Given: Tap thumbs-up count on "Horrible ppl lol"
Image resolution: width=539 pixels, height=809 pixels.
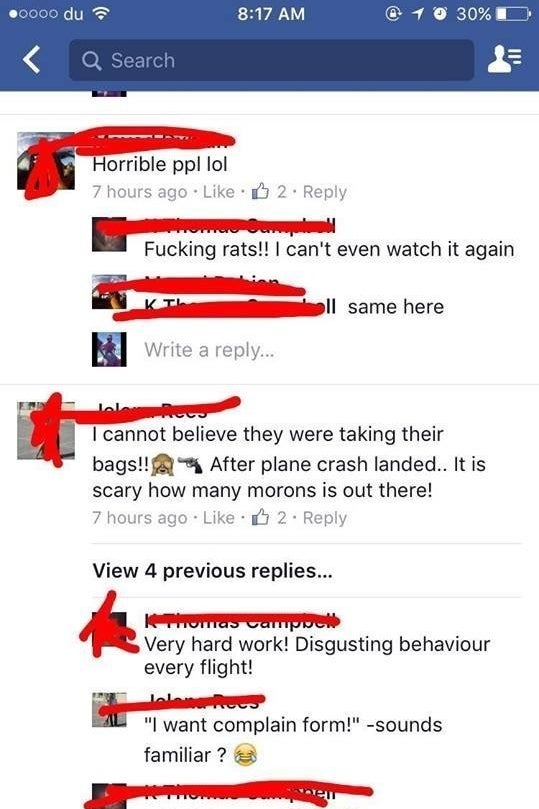Looking at the screenshot, I should tap(268, 192).
